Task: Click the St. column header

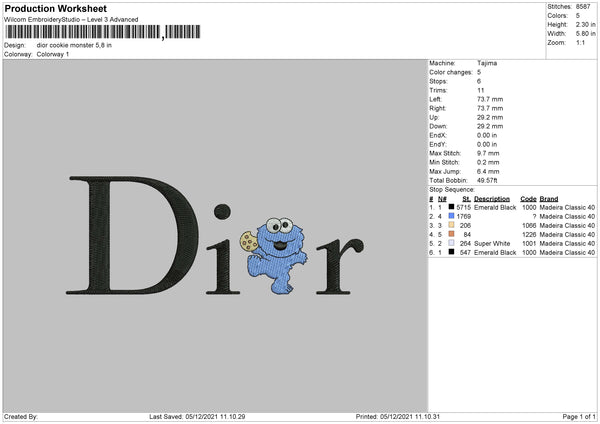Action: [x=466, y=199]
